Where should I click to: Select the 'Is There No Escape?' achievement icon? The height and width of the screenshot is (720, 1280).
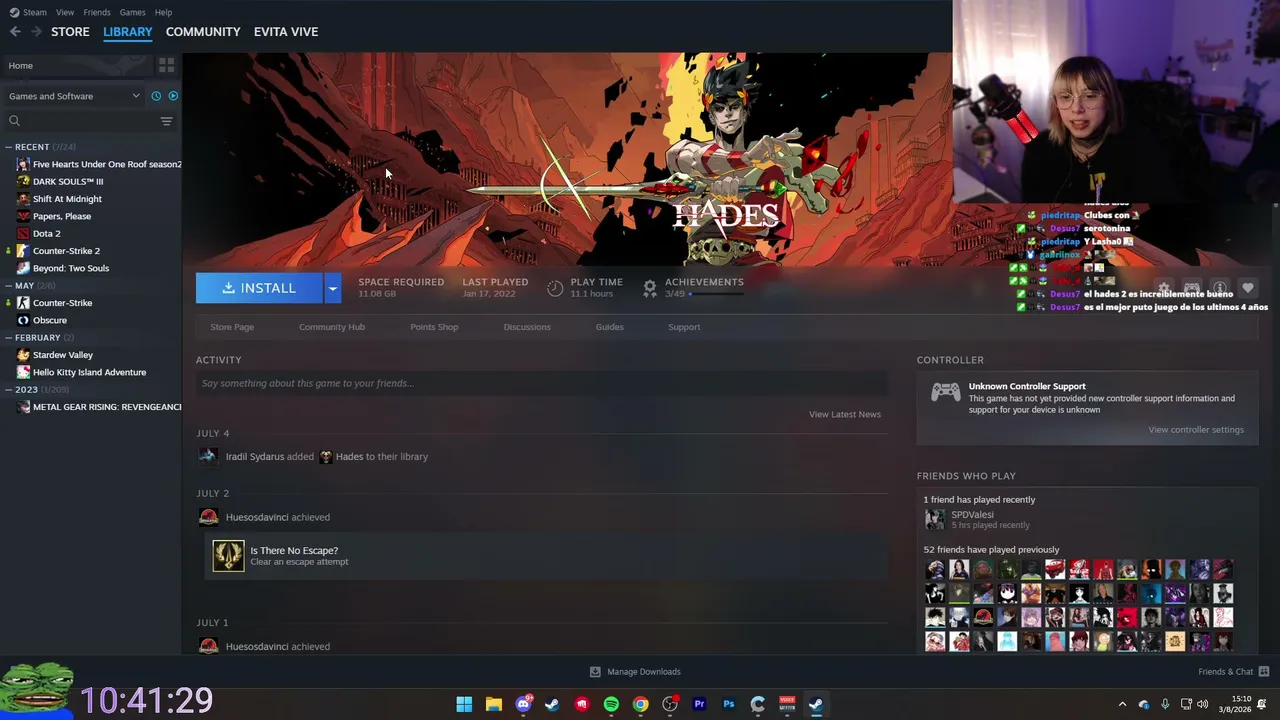tap(228, 556)
